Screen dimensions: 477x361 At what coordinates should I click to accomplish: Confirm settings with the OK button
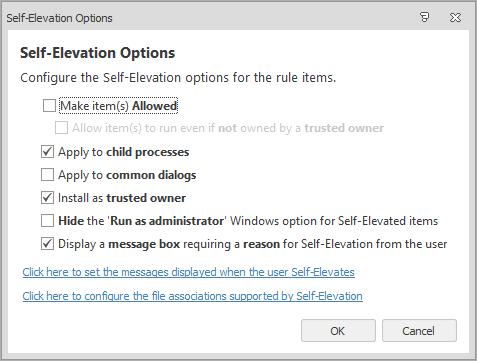point(338,331)
